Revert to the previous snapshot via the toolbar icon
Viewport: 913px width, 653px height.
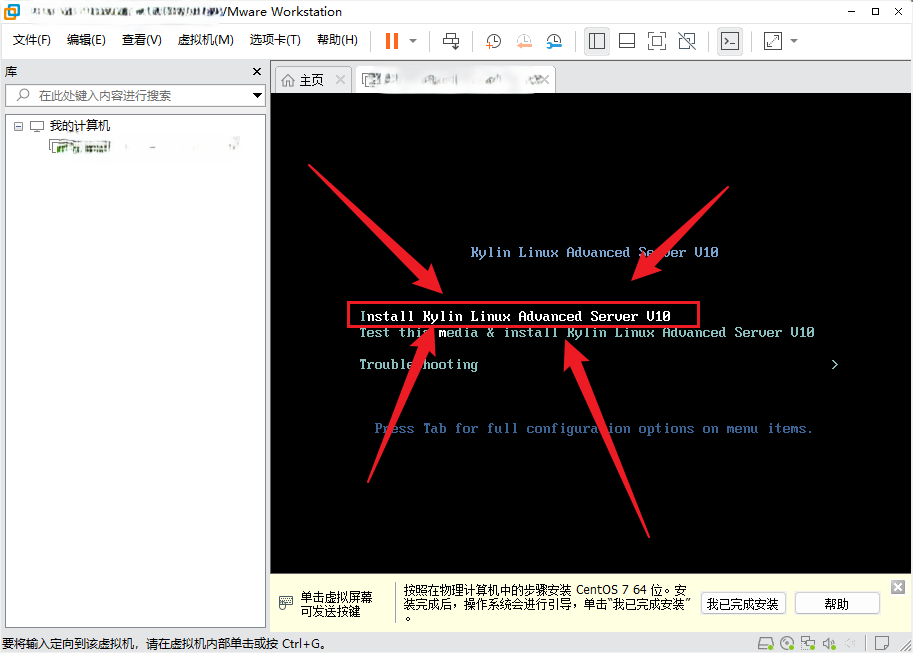point(524,41)
